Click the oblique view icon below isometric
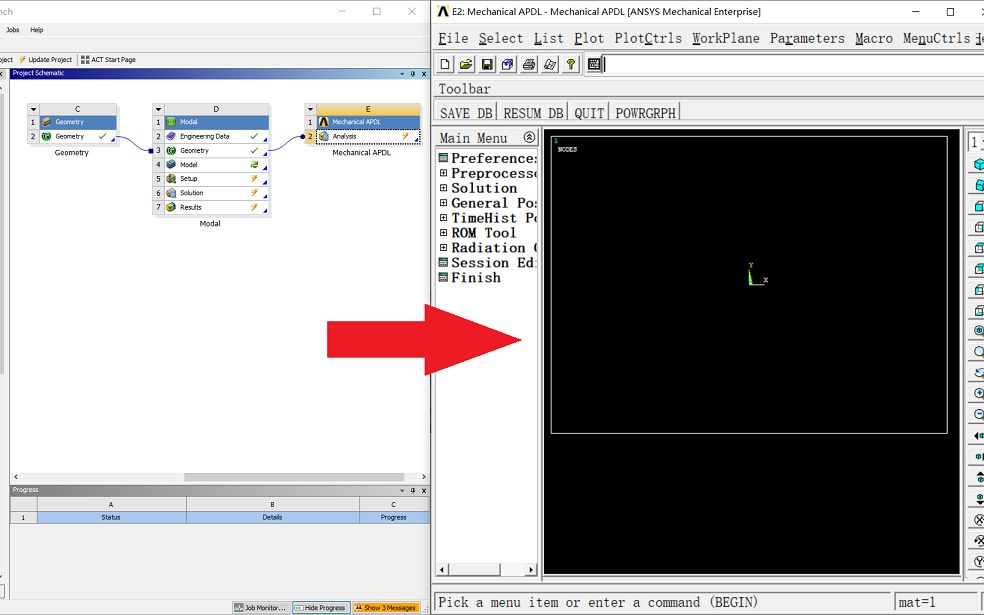This screenshot has width=984, height=615. coord(978,185)
